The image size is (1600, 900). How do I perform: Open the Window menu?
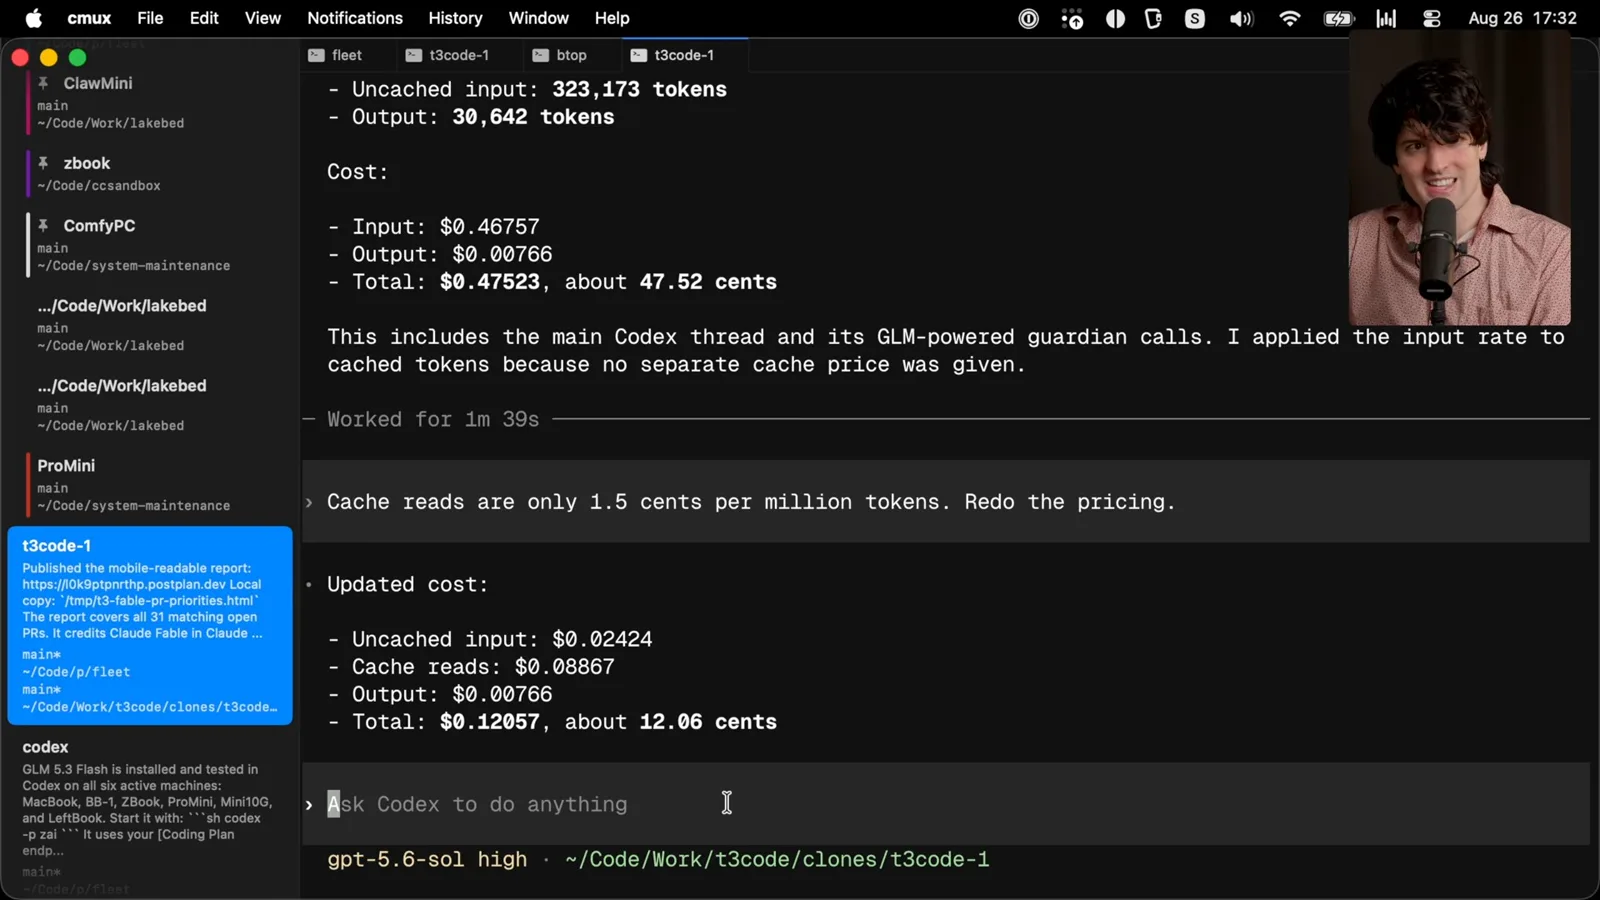538,18
